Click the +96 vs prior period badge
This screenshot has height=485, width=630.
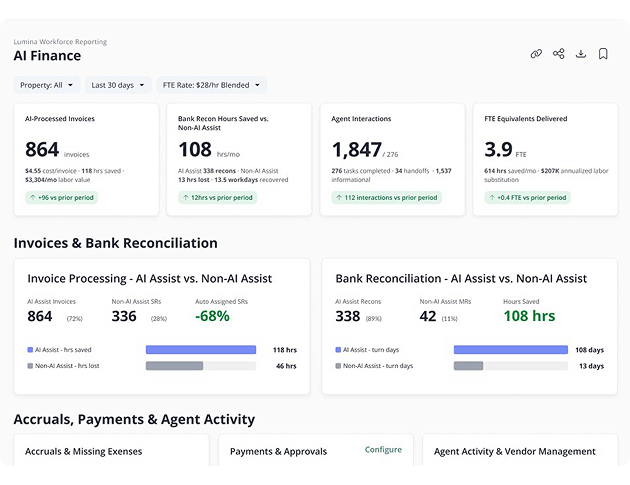61,197
